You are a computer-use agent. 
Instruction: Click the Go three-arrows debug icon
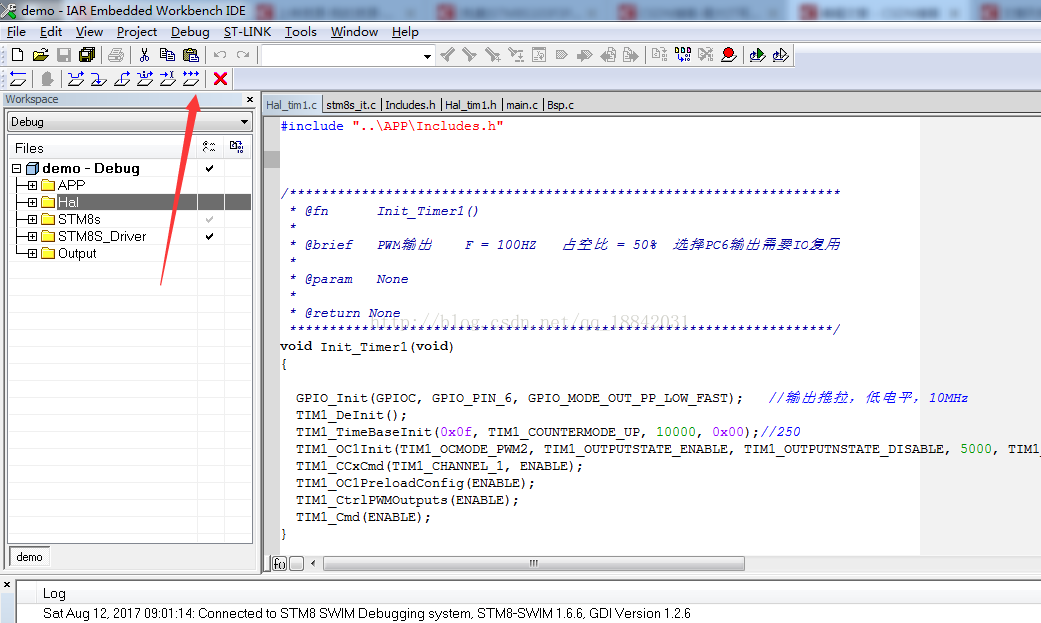[191, 79]
